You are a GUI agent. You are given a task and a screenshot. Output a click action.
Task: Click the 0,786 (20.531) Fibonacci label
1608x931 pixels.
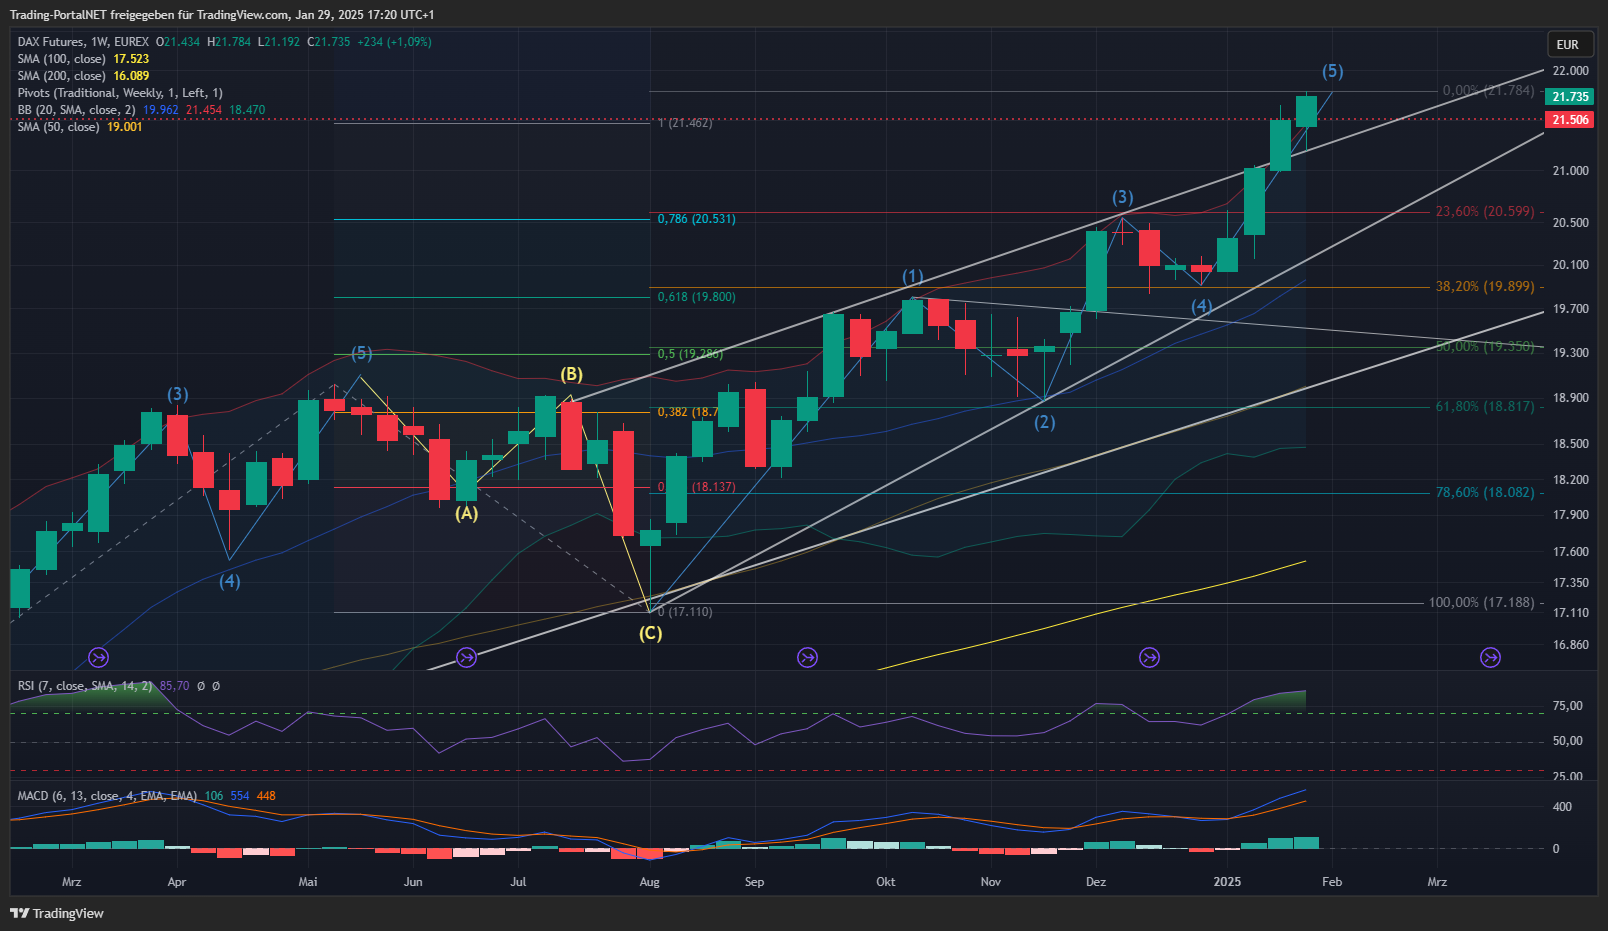click(696, 219)
